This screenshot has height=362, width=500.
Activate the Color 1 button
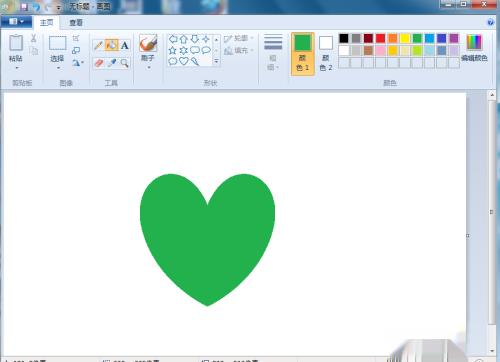pyautogui.click(x=303, y=54)
